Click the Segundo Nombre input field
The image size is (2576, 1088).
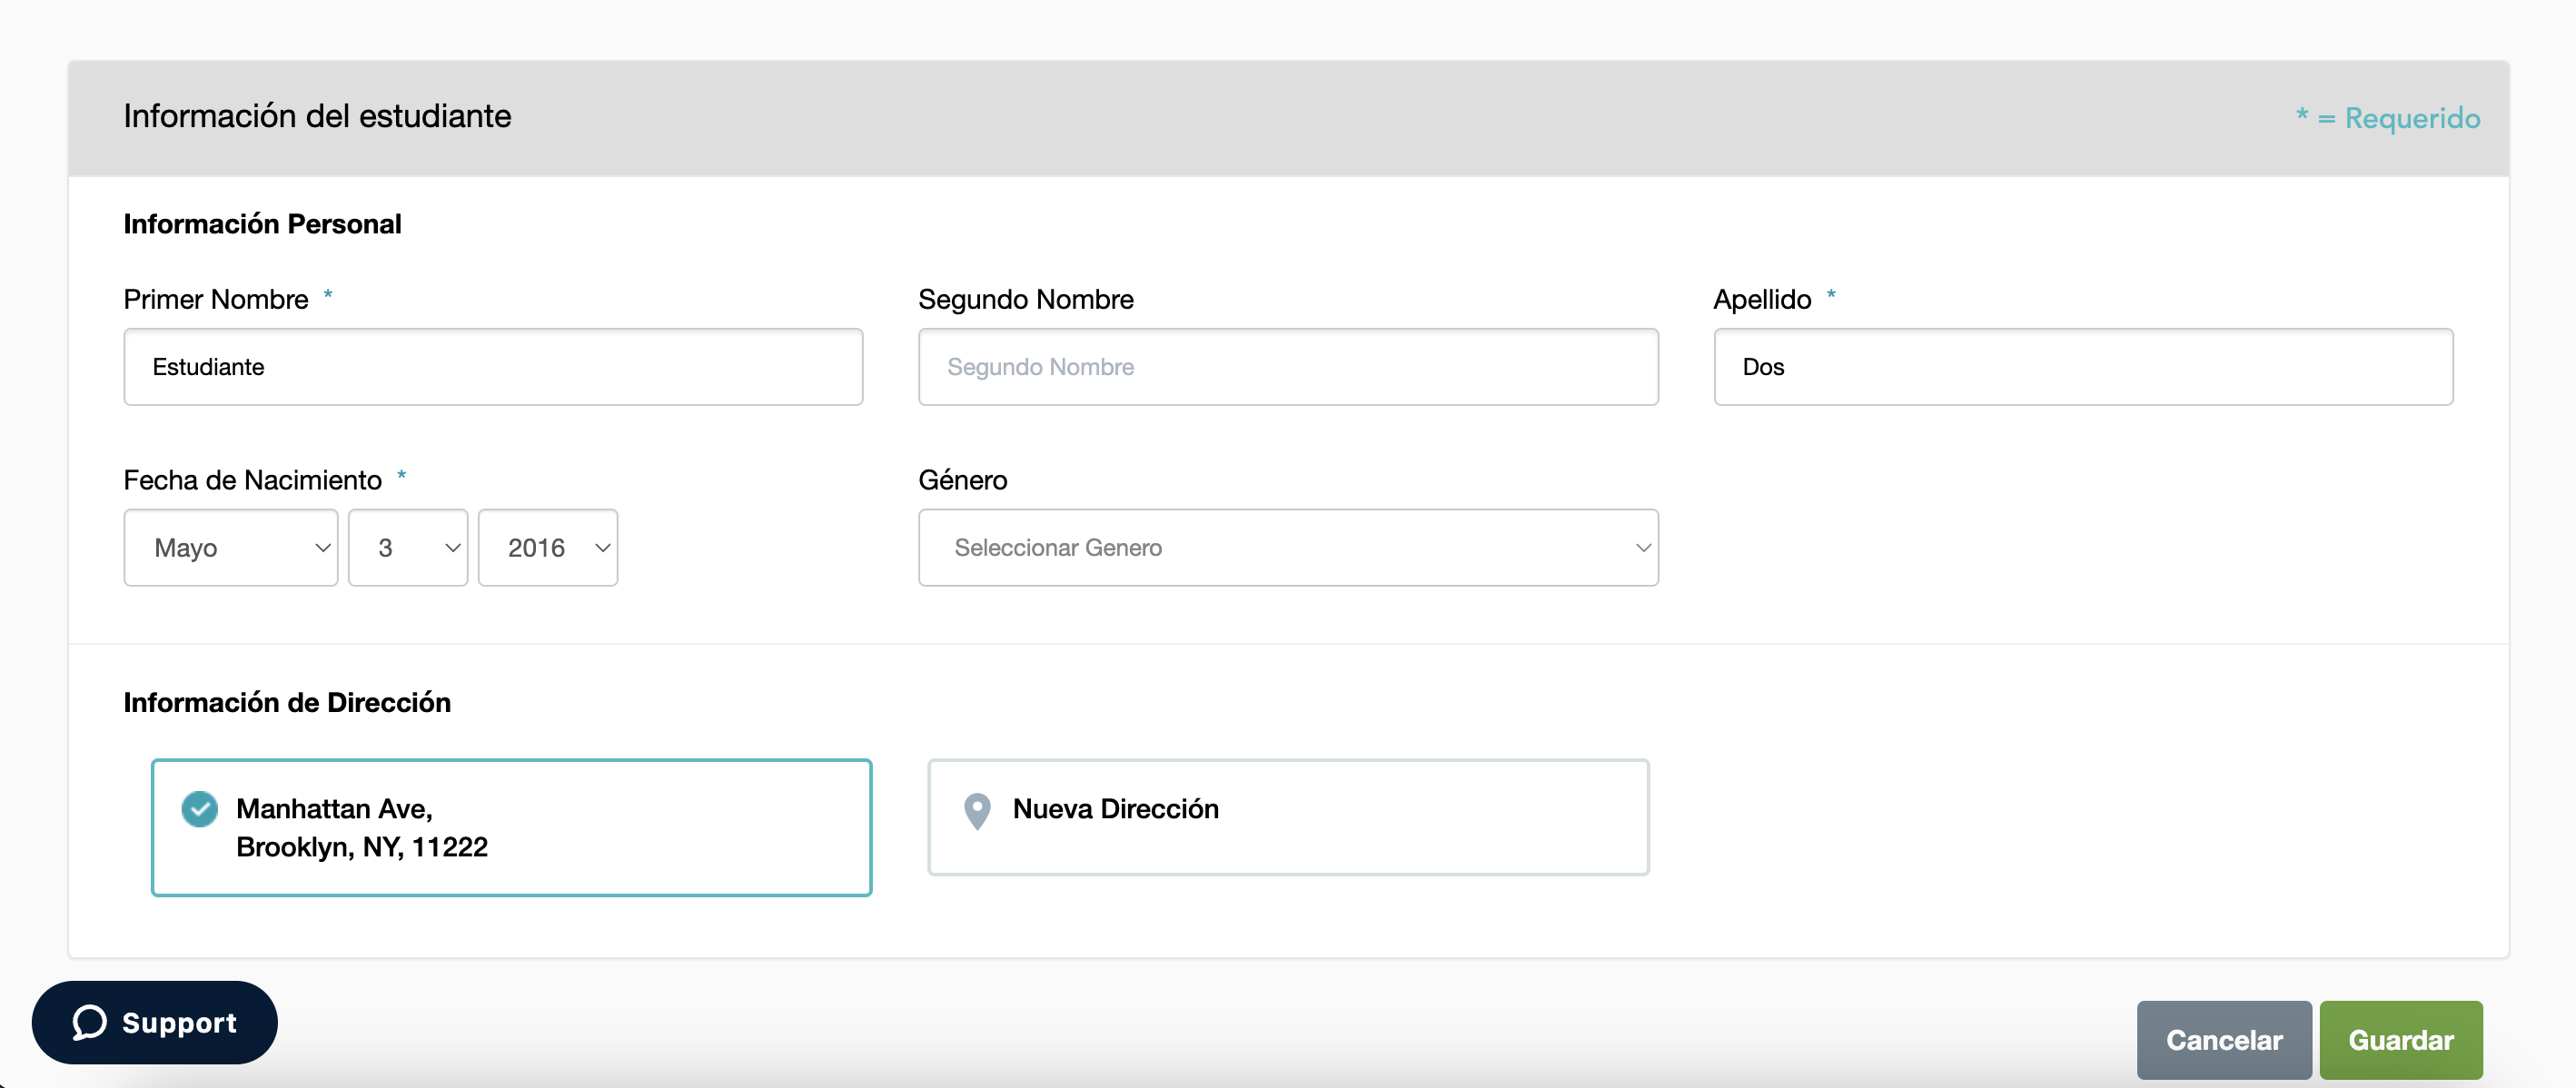point(1288,367)
